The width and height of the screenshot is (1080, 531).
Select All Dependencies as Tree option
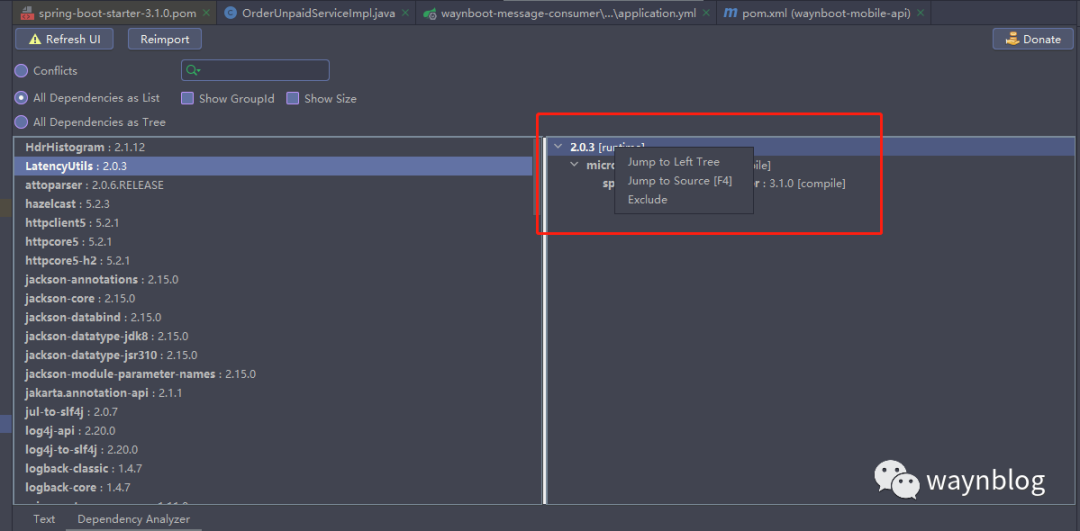pos(21,123)
